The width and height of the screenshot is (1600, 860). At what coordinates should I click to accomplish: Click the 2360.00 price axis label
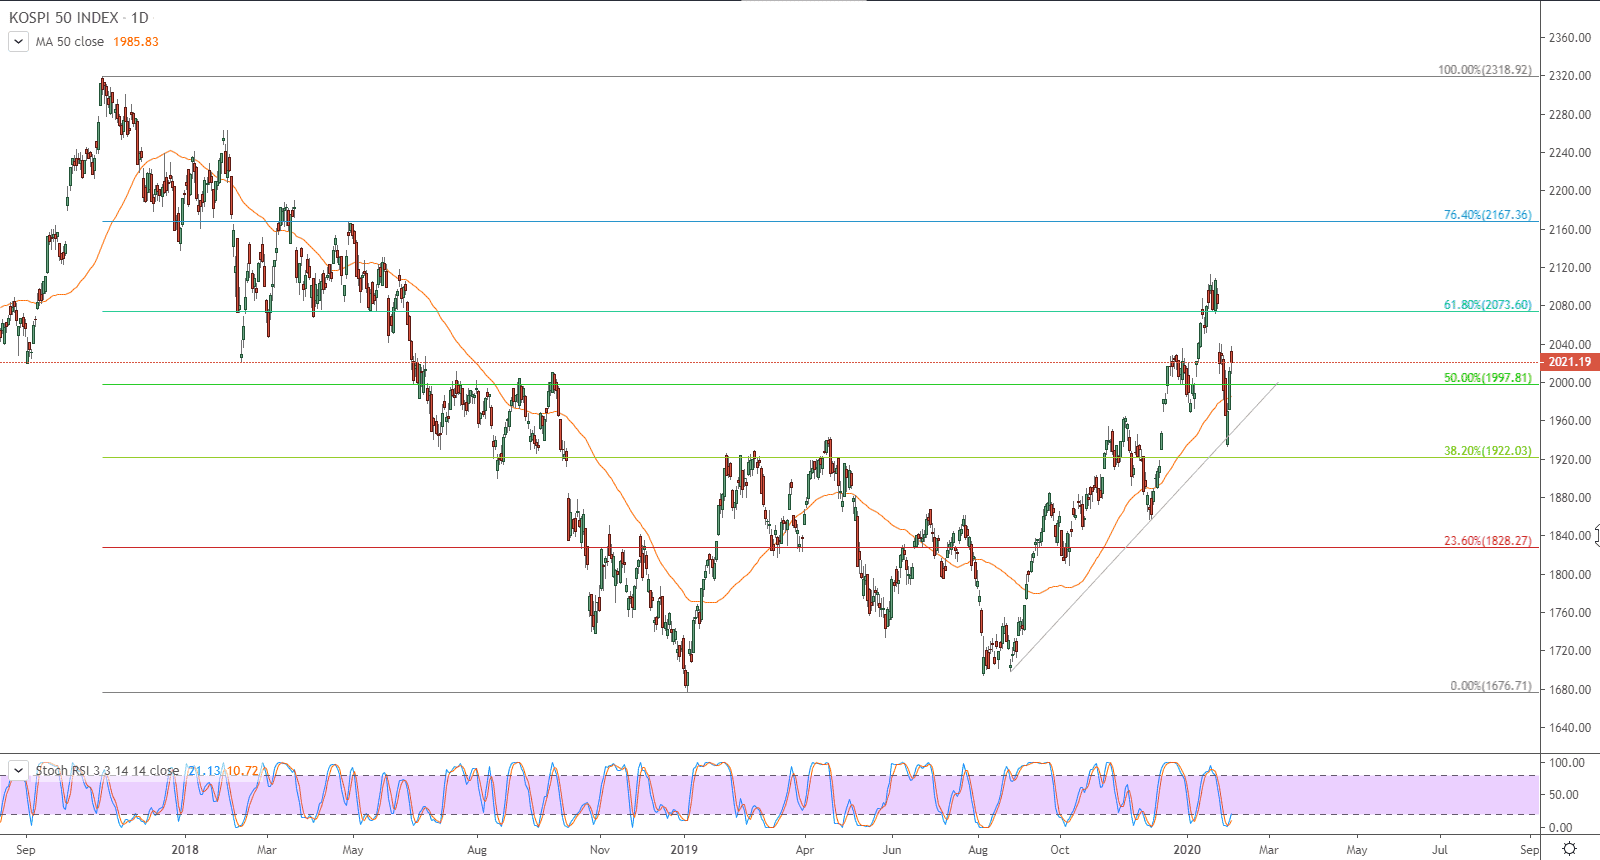[x=1569, y=38]
